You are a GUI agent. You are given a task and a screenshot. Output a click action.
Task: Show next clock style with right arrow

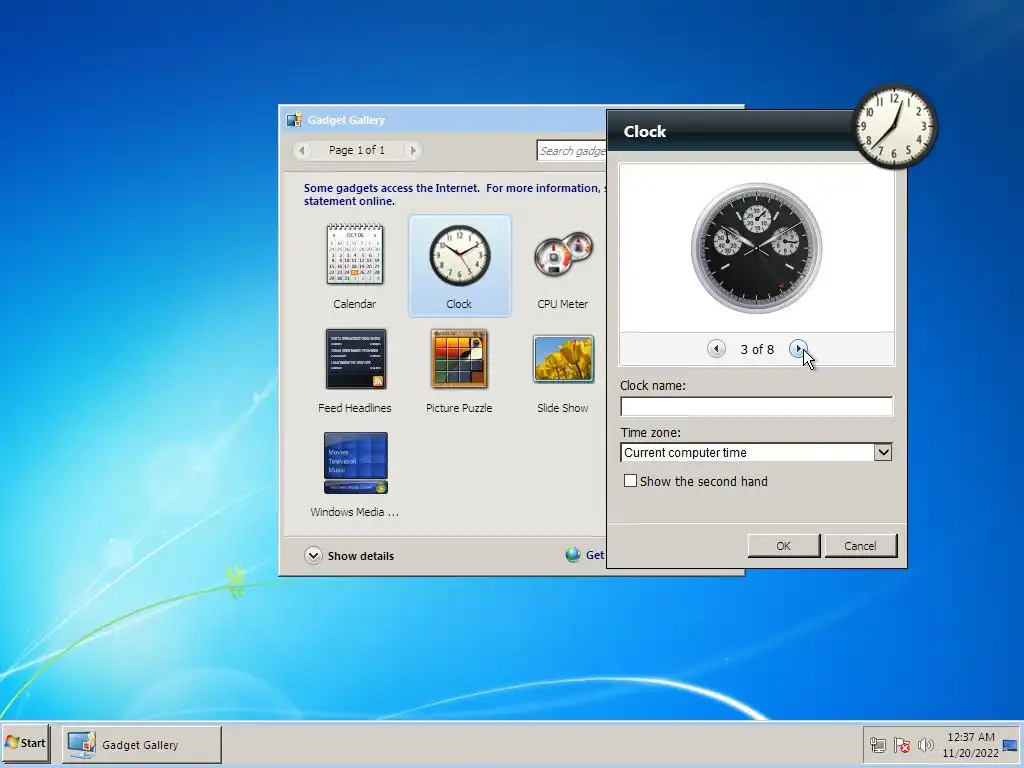coord(798,349)
